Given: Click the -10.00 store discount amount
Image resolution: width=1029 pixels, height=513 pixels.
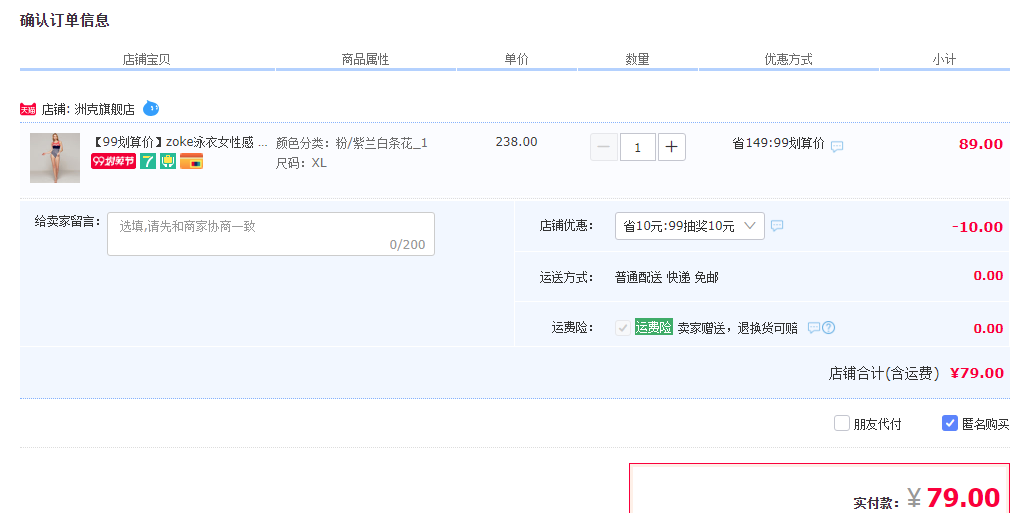Looking at the screenshot, I should [x=977, y=227].
